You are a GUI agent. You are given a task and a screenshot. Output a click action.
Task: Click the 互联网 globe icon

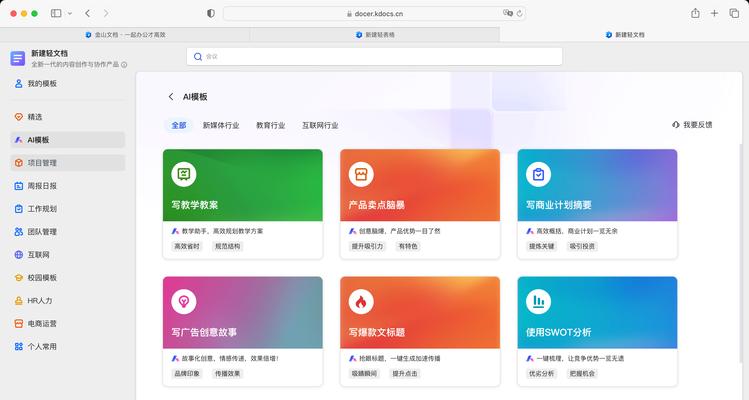click(19, 255)
